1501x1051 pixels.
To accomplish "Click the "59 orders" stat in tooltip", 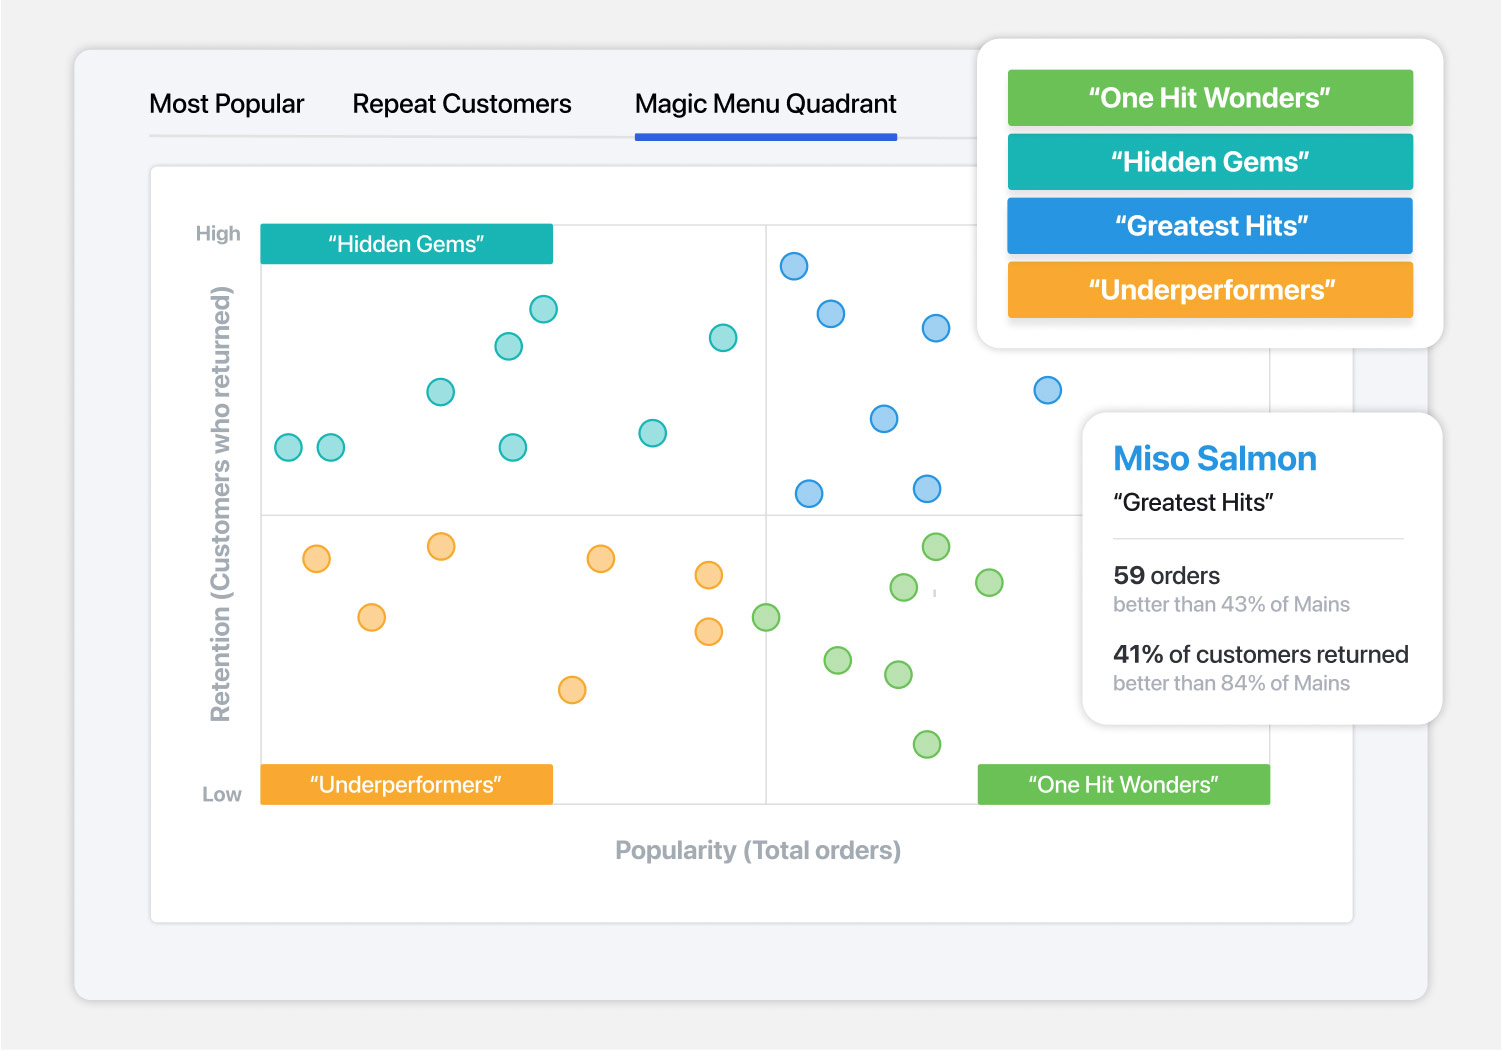I will pos(1167,576).
